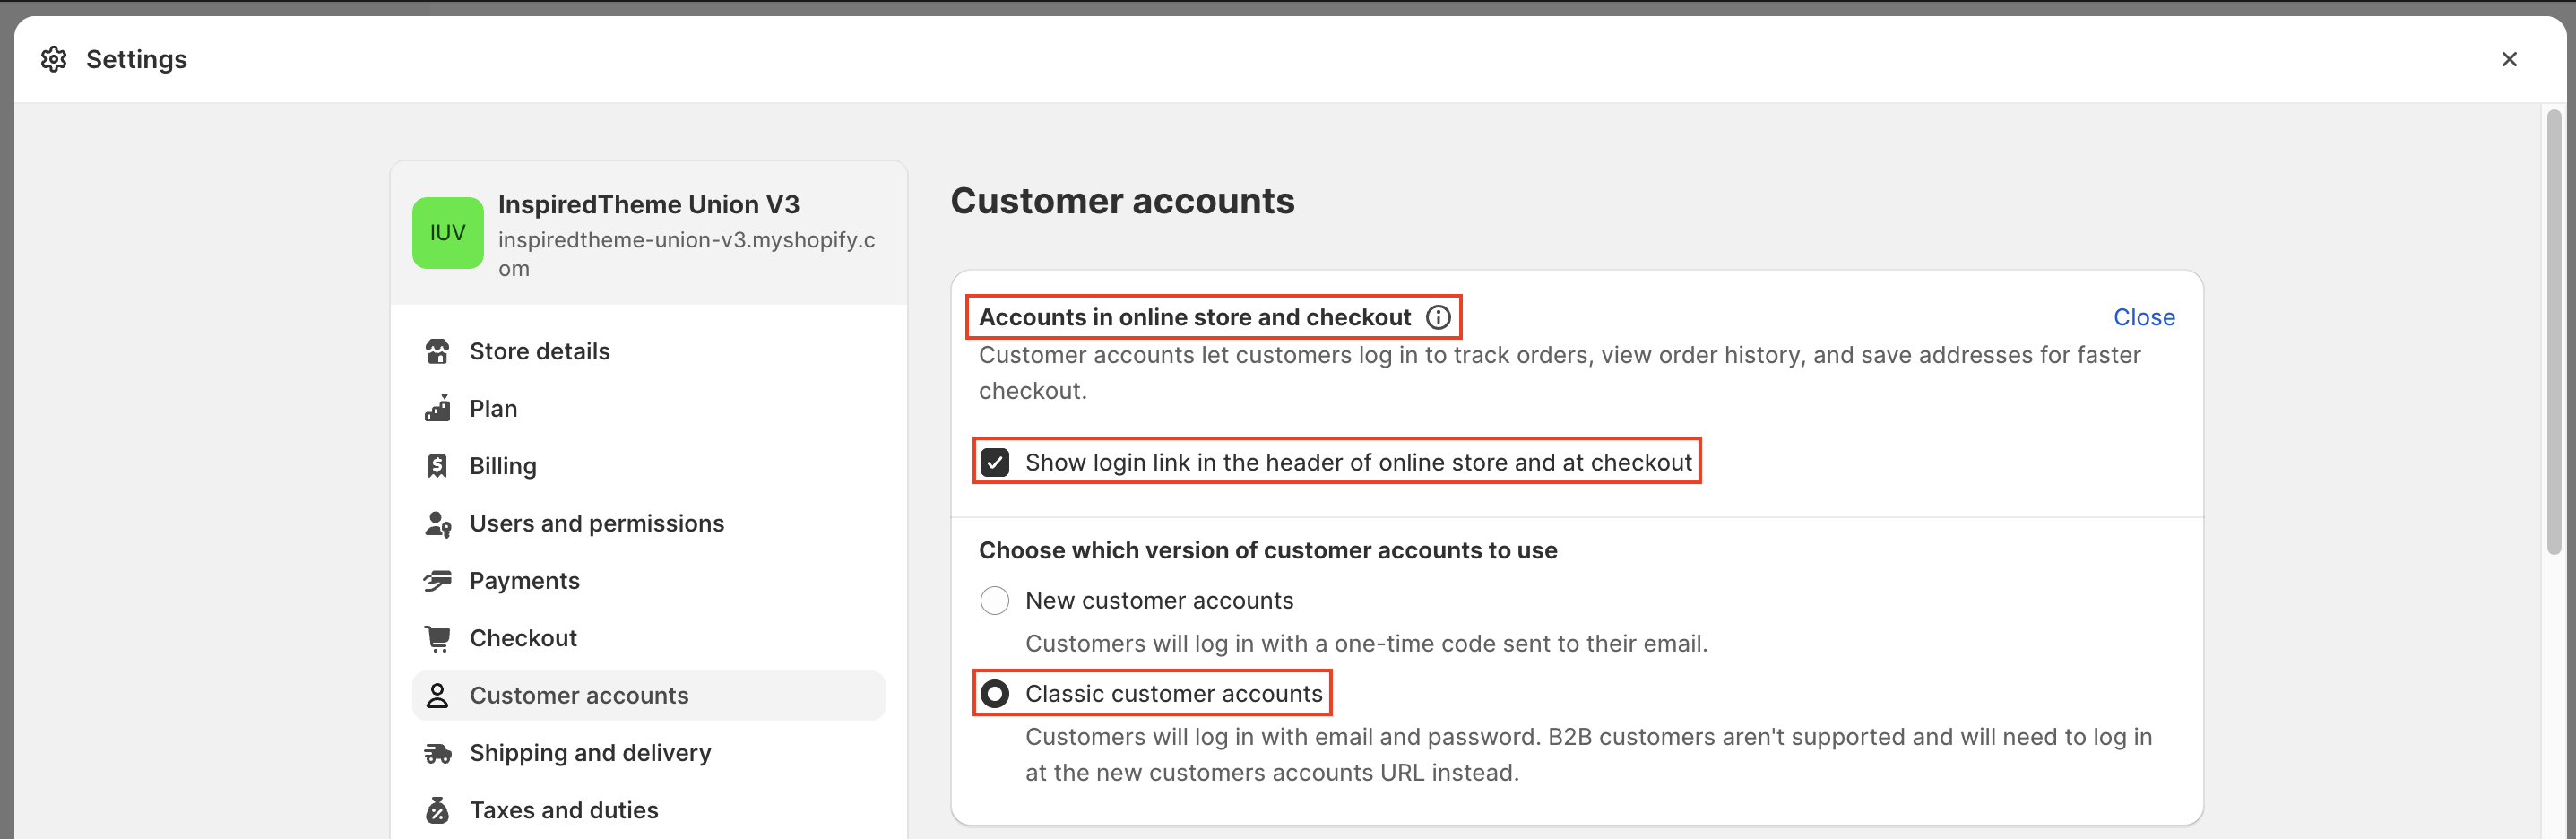The height and width of the screenshot is (839, 2576).
Task: Select Classic customer accounts radio option
Action: click(x=994, y=693)
